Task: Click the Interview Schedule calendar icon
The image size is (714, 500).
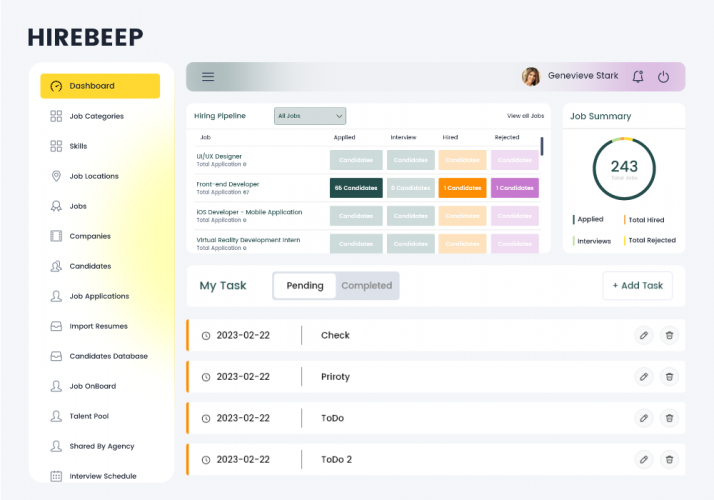Action: point(56,476)
